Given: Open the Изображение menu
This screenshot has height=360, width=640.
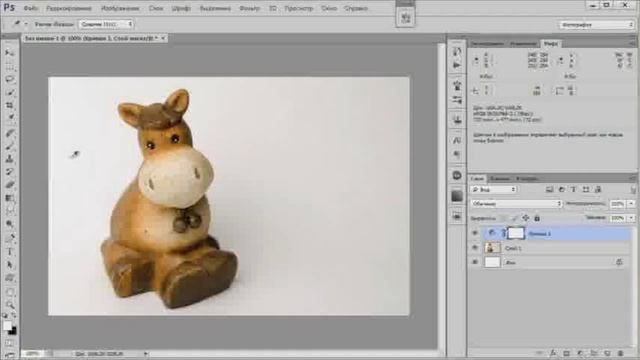Looking at the screenshot, I should point(120,8).
